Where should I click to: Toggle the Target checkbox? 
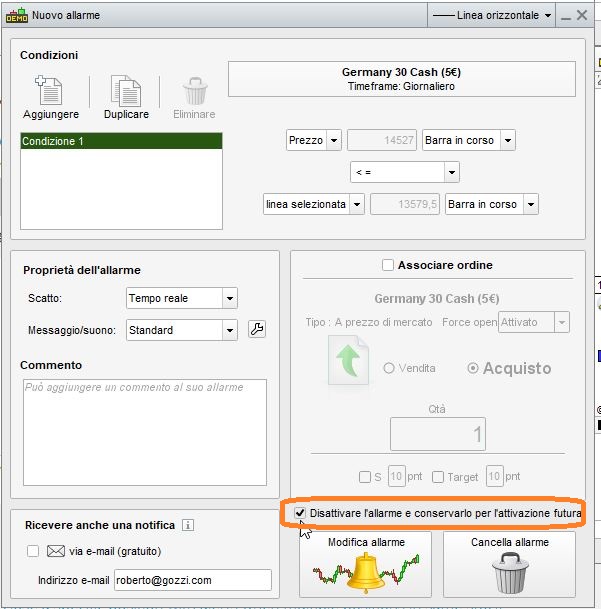438,477
